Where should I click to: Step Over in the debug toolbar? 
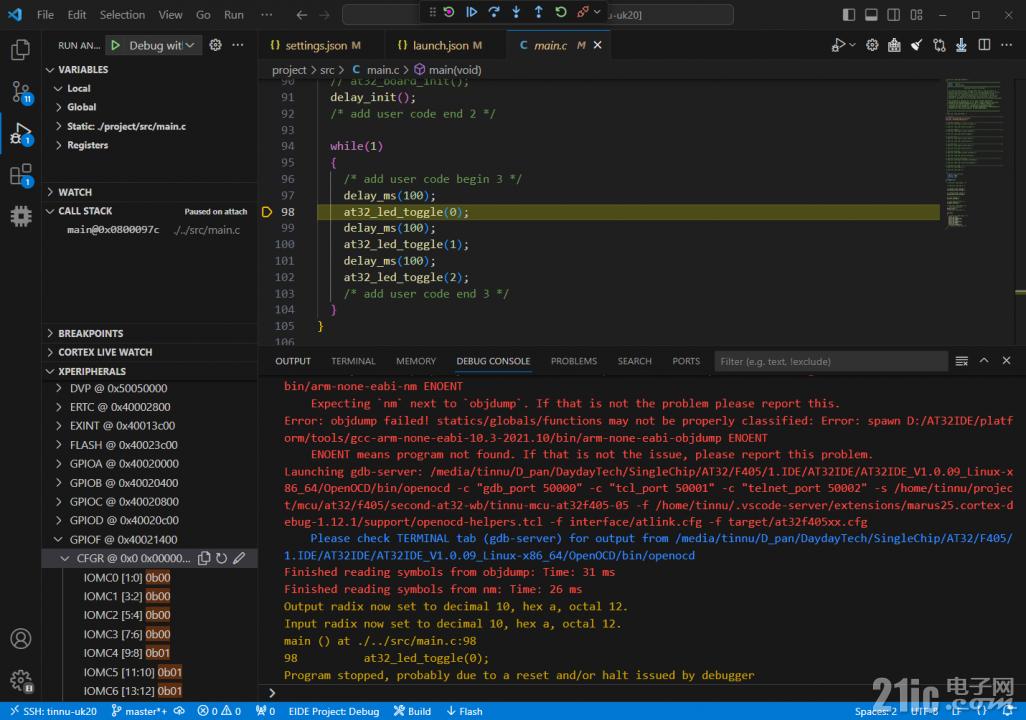pyautogui.click(x=493, y=12)
